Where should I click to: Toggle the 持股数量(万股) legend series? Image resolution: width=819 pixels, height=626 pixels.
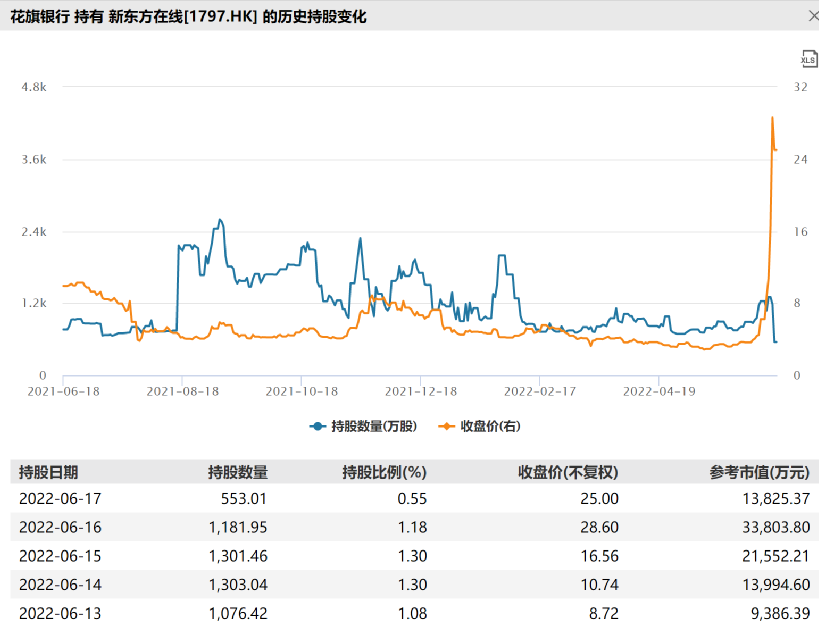(x=364, y=426)
